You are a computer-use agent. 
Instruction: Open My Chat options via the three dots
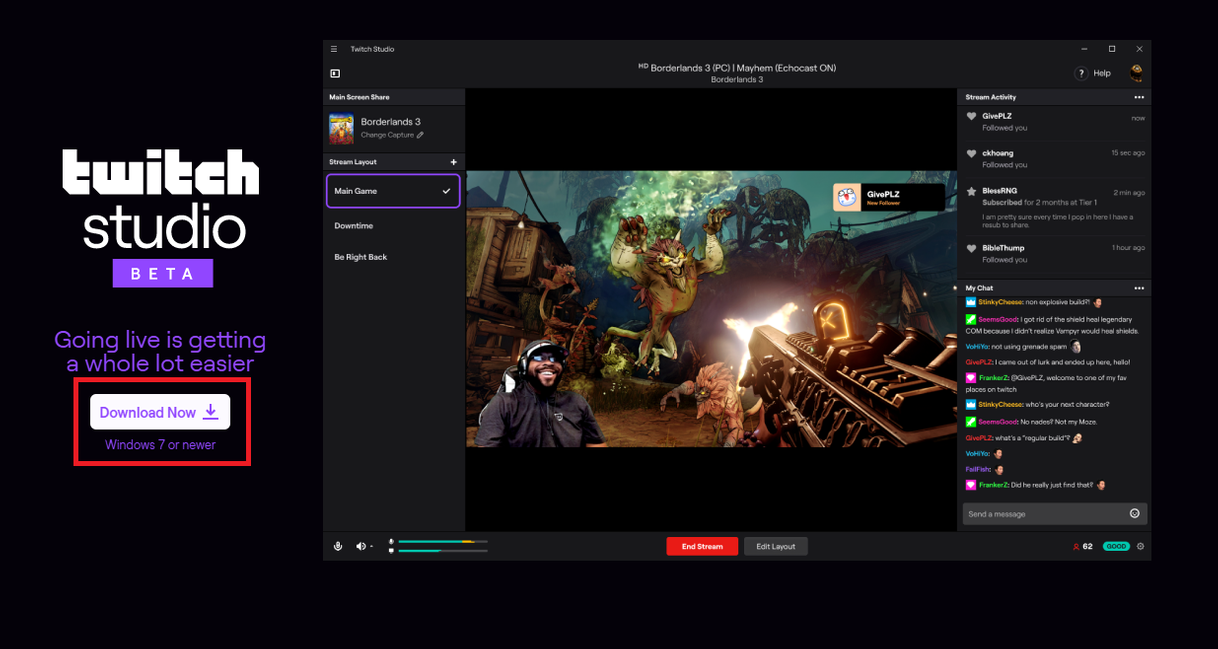(x=1139, y=288)
